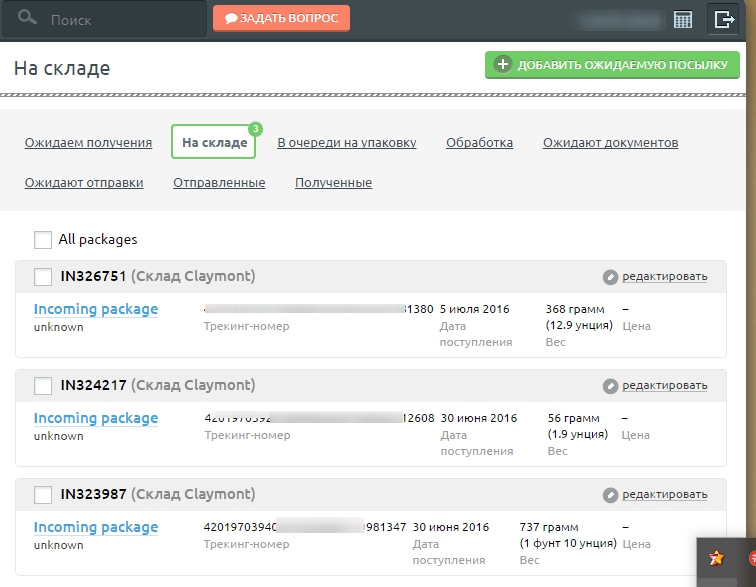756x587 pixels.
Task: Open В очереди на упаковку tab
Action: point(347,143)
